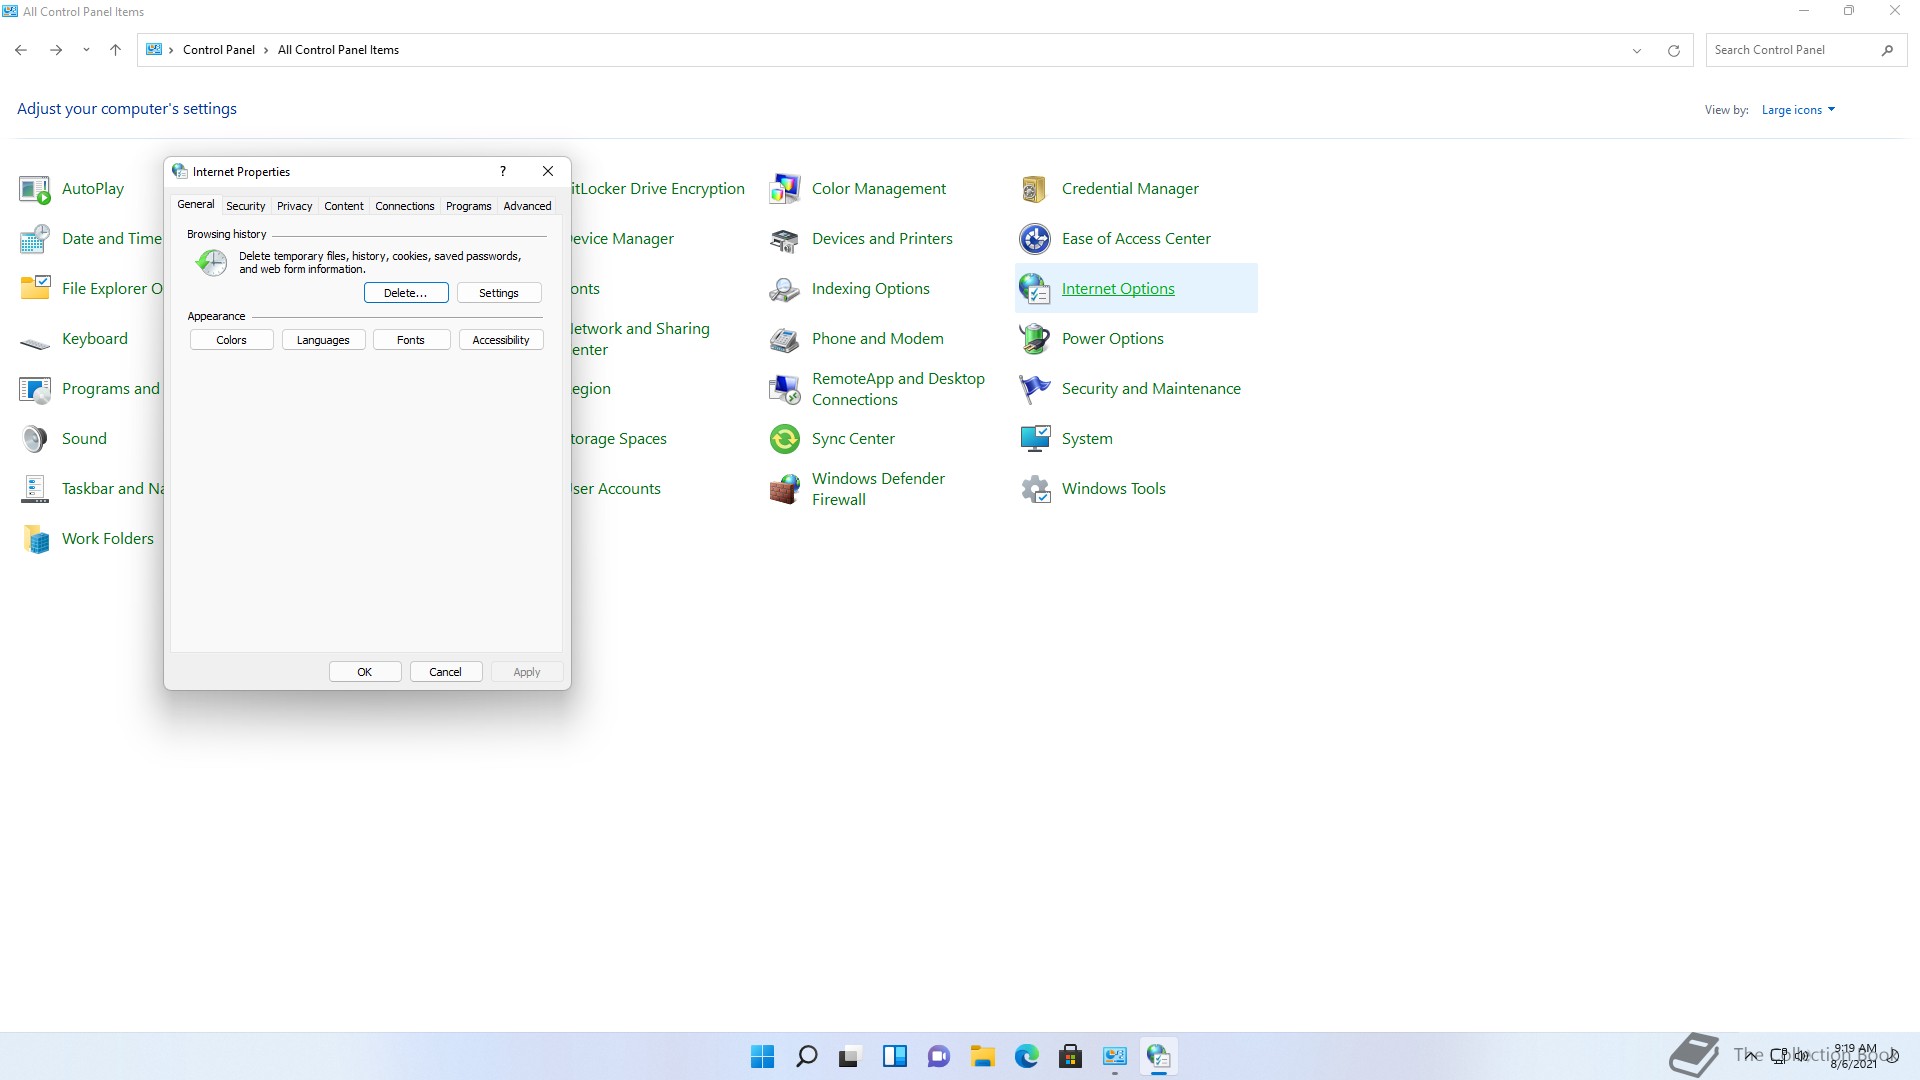Open the Programs and Features icon
Image resolution: width=1920 pixels, height=1080 pixels.
click(x=35, y=389)
